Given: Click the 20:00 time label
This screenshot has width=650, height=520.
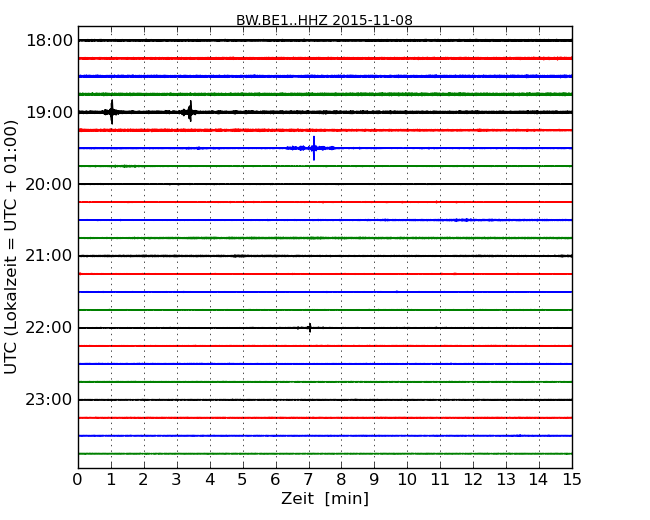Looking at the screenshot, I should point(49,184).
